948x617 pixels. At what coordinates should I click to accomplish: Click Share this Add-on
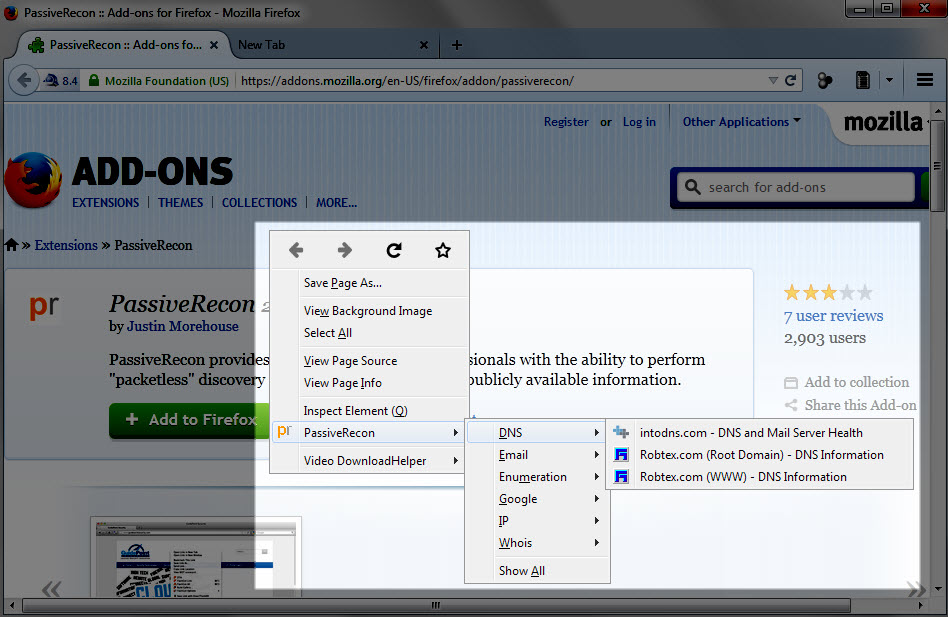[x=850, y=405]
